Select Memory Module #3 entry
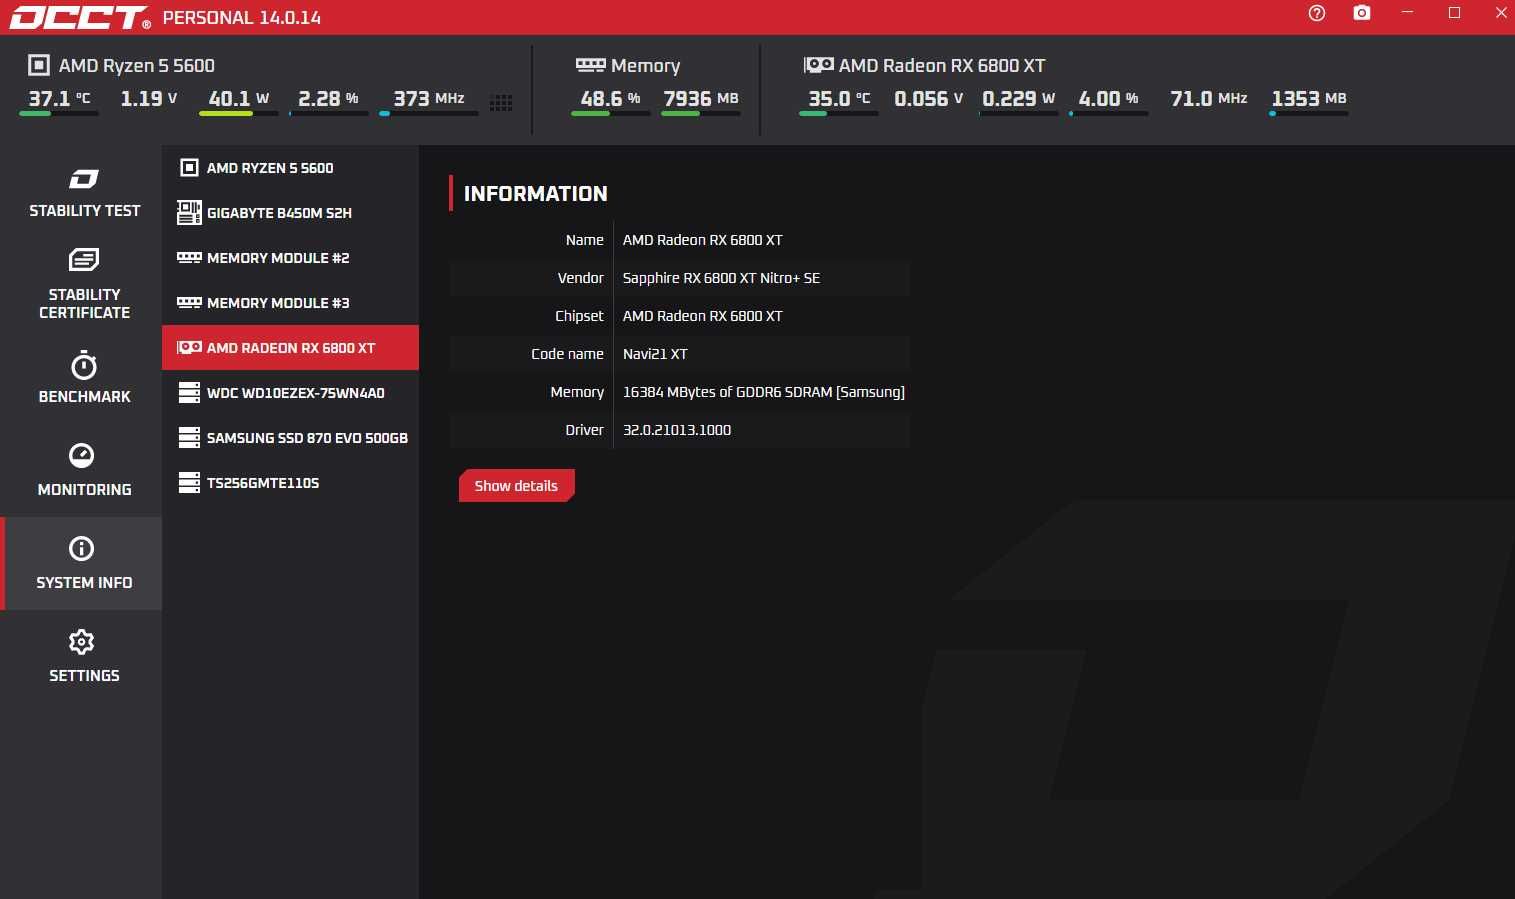Screen dimensions: 1515x899 pyautogui.click(x=290, y=303)
